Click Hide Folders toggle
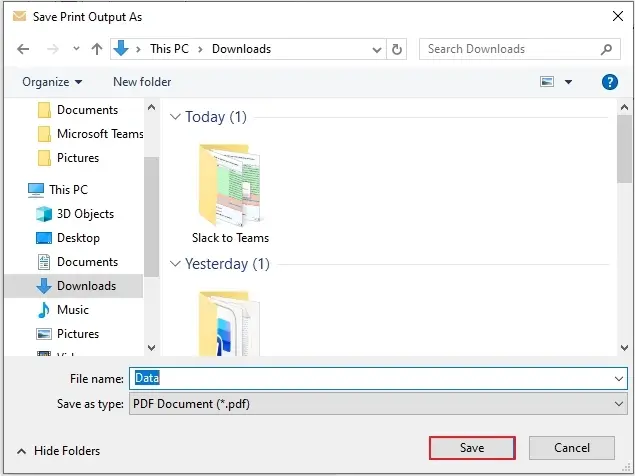This screenshot has height=476, width=635. [59, 451]
